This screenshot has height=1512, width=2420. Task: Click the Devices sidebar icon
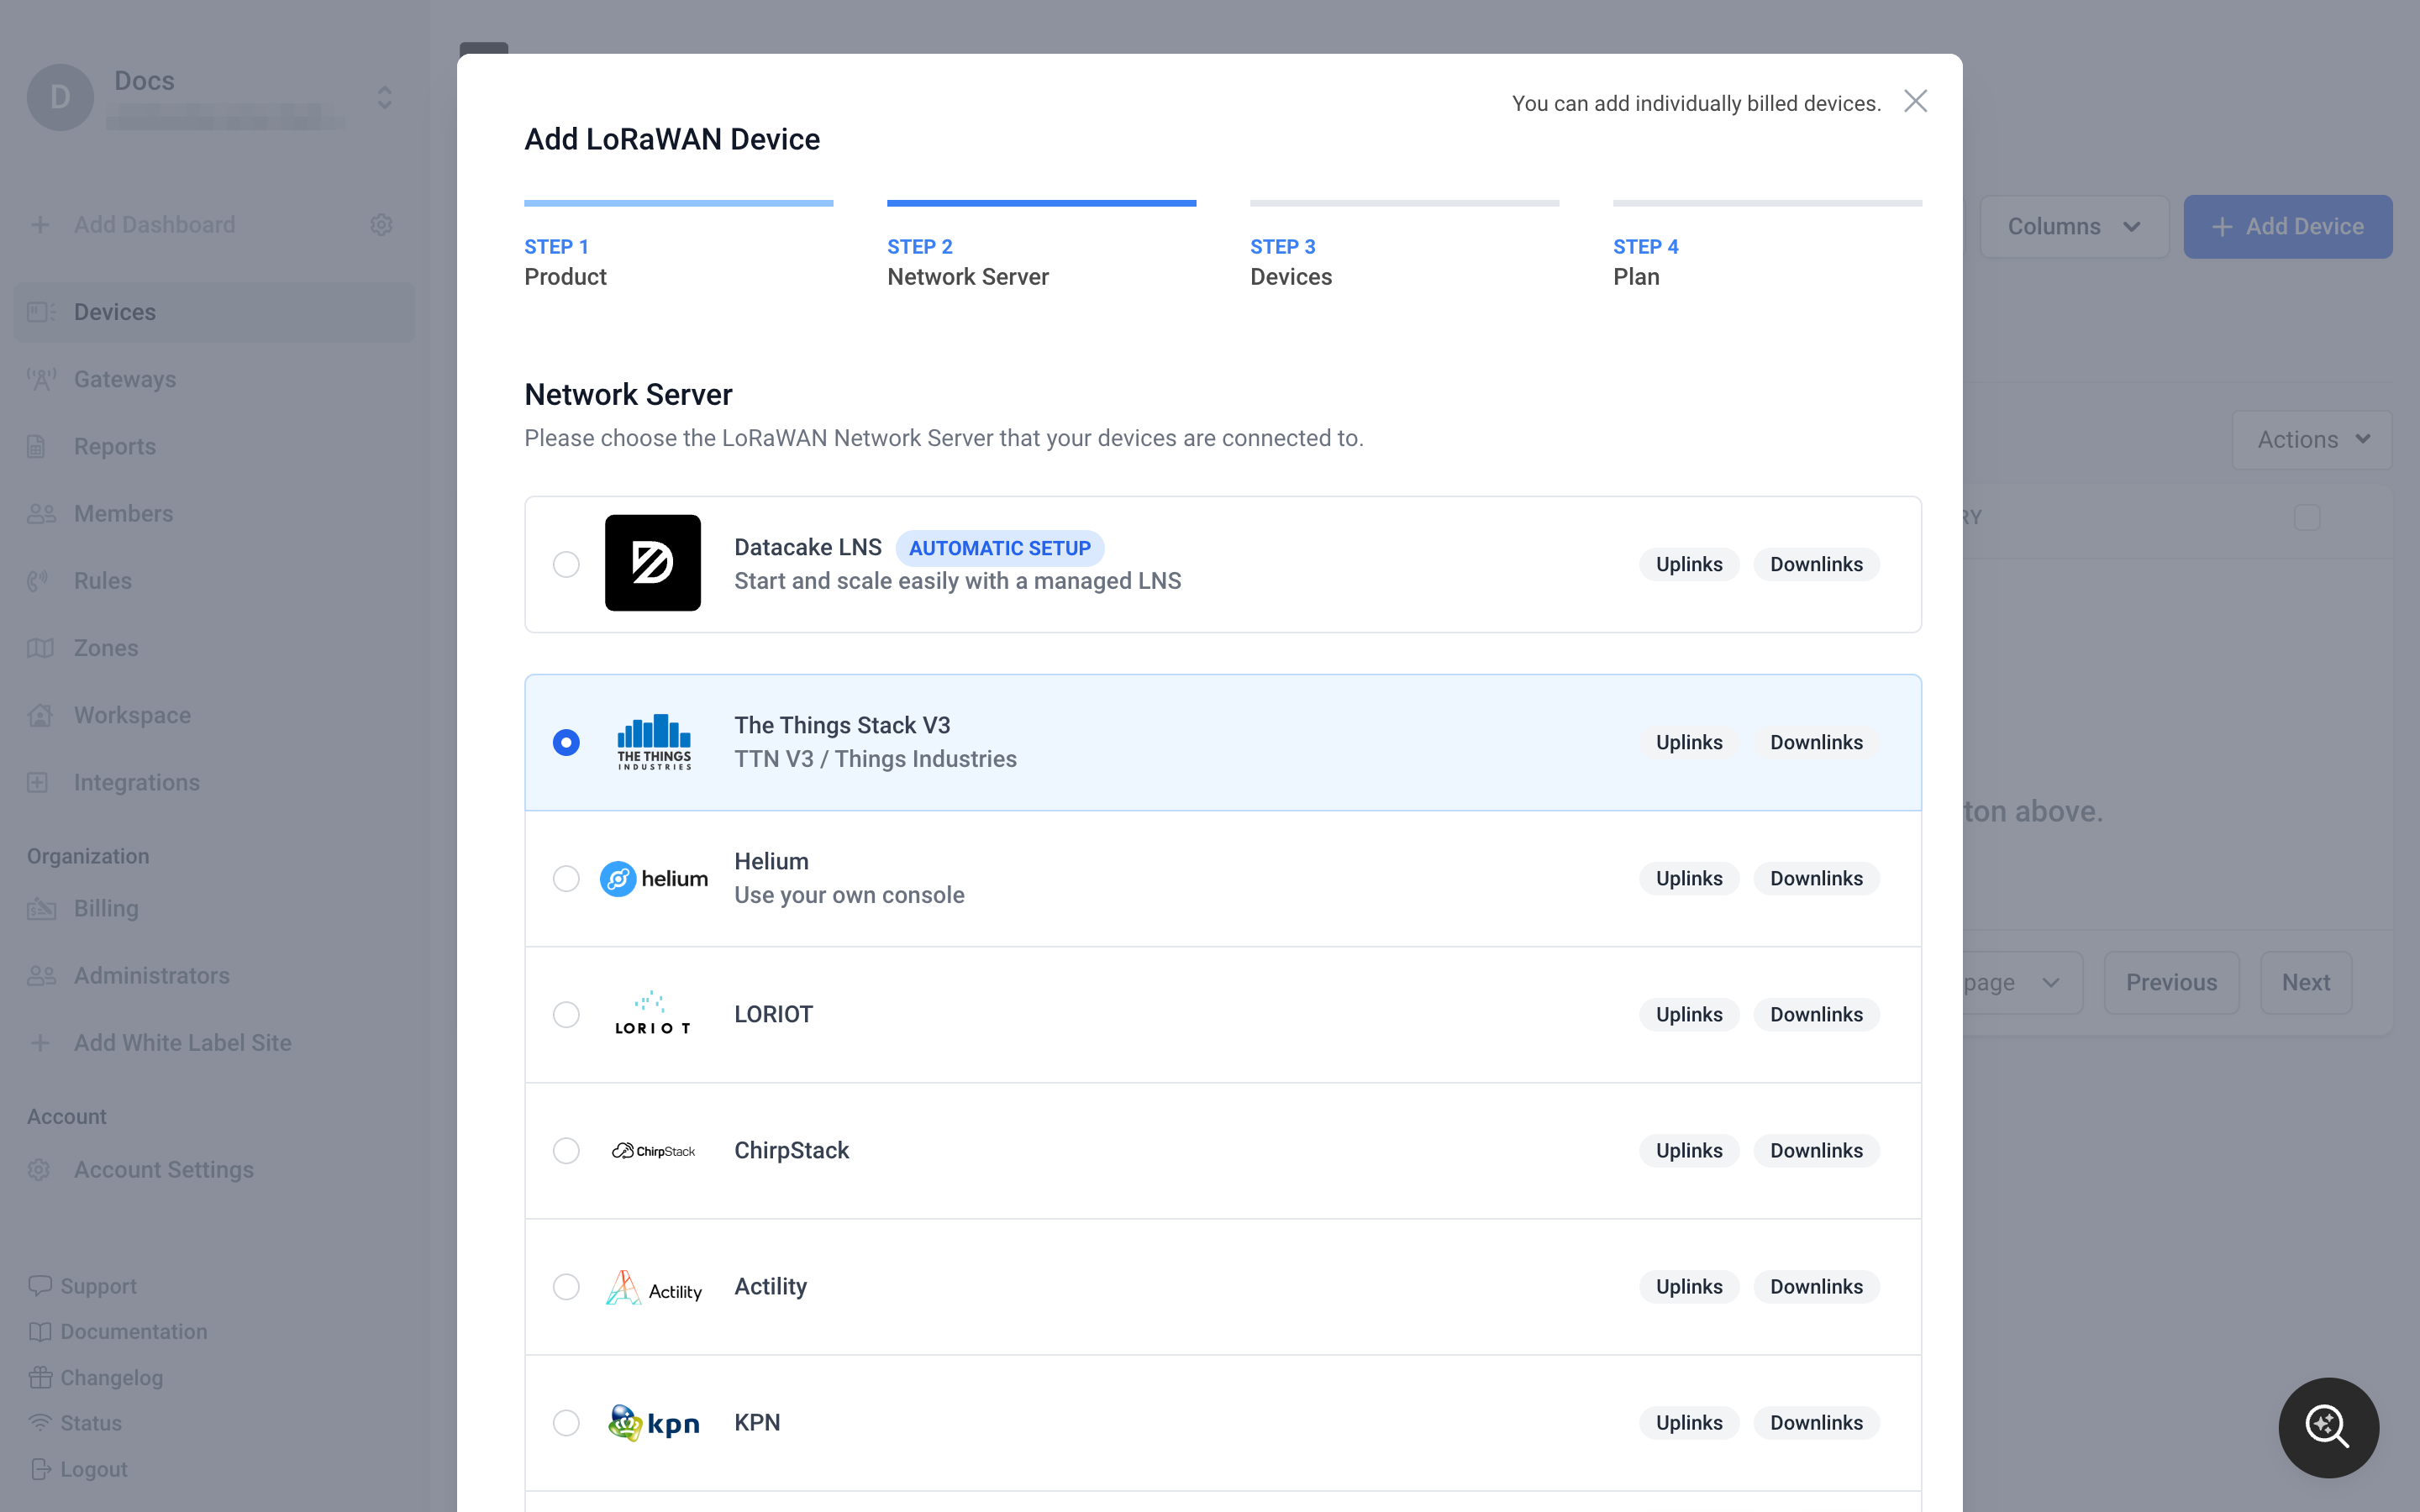41,312
